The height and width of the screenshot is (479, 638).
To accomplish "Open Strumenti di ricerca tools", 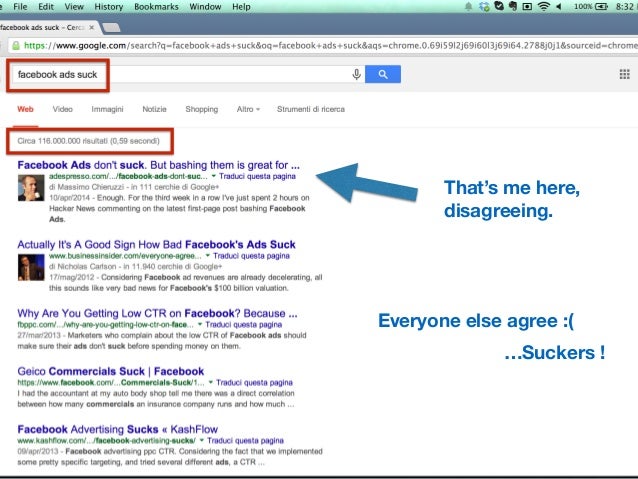I will coord(311,109).
